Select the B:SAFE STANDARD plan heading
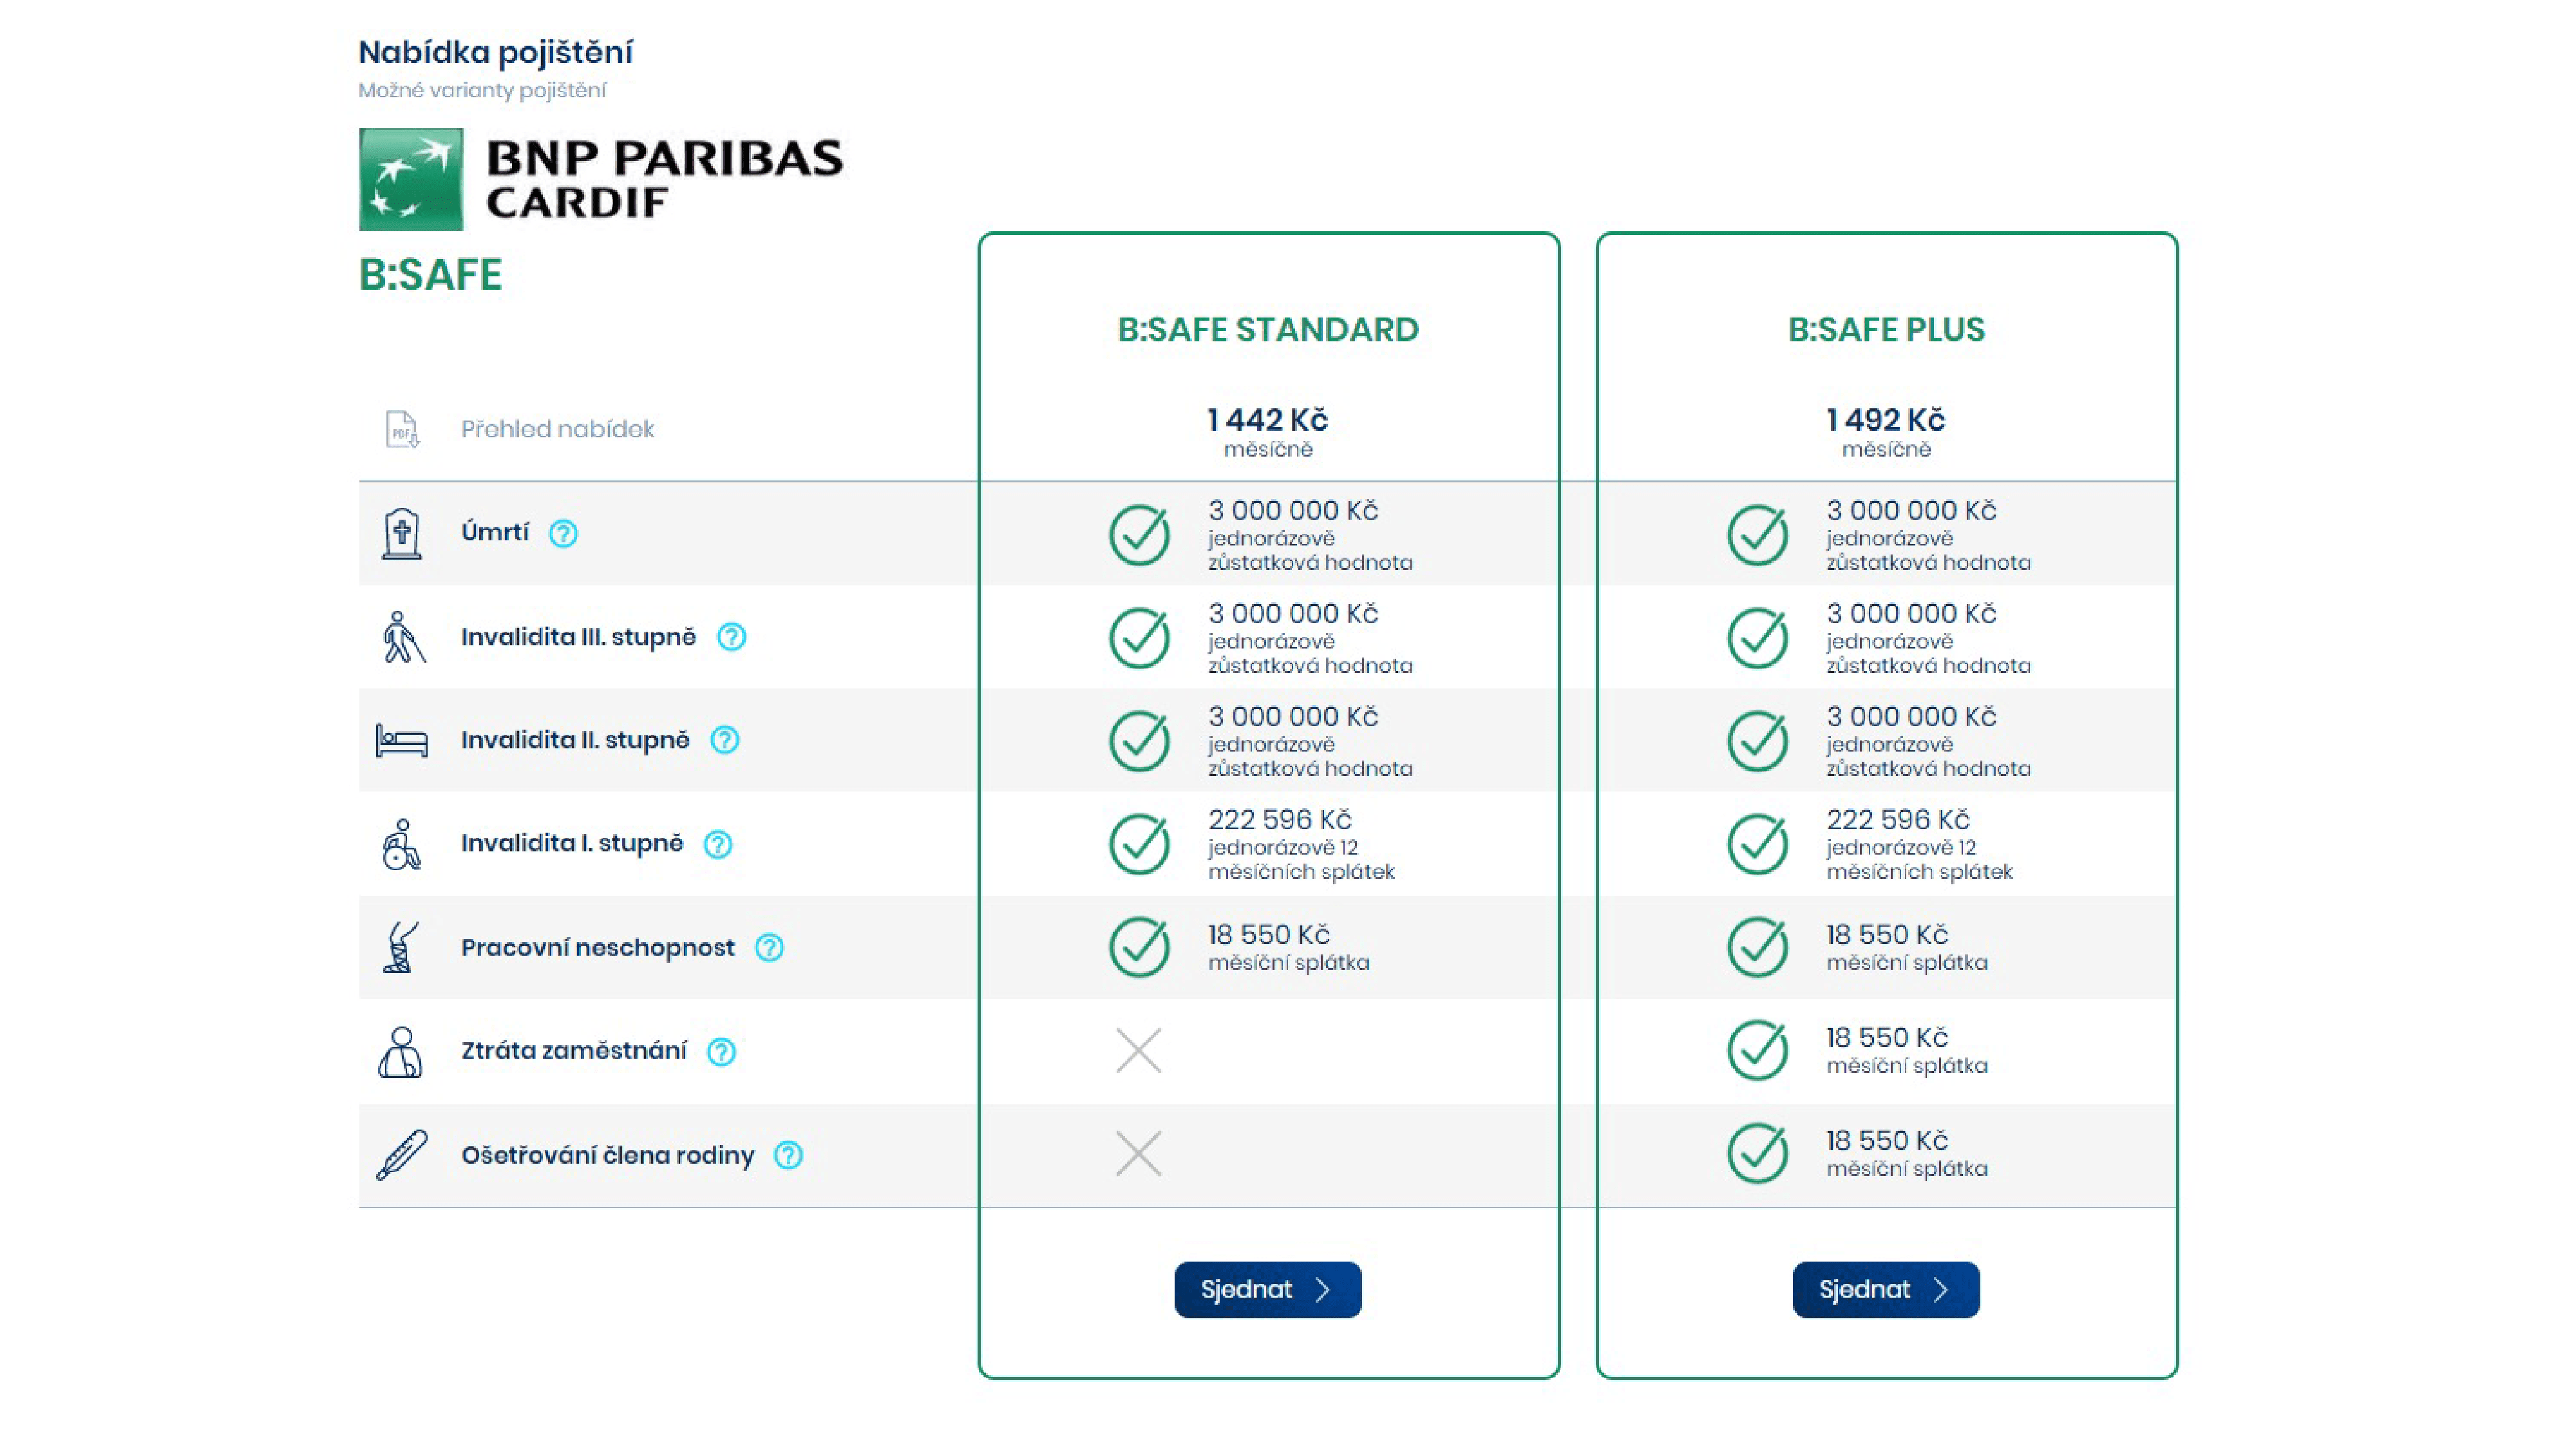 pyautogui.click(x=1267, y=330)
